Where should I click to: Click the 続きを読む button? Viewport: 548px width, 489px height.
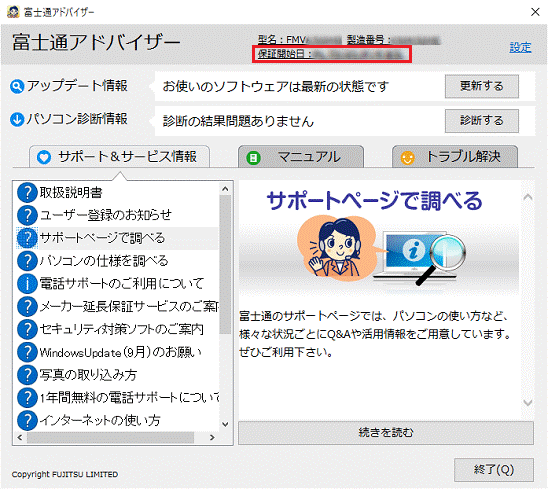point(386,433)
